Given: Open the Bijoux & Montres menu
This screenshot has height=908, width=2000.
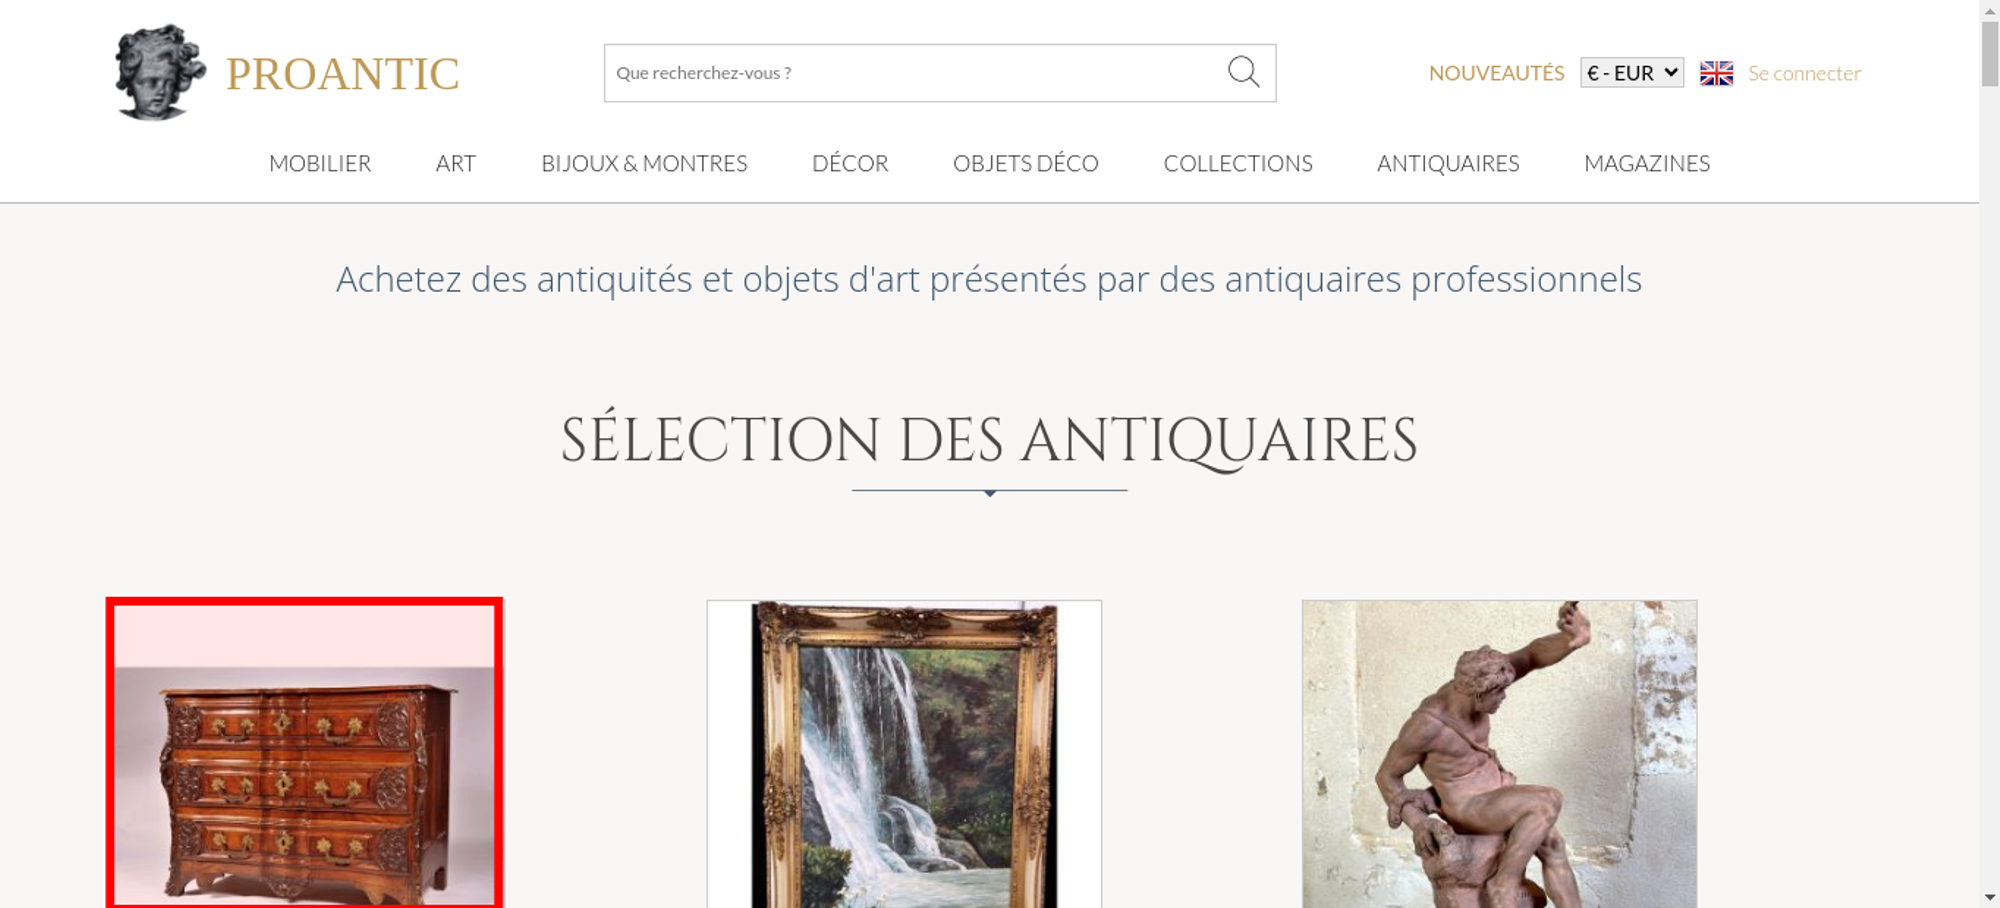Looking at the screenshot, I should click(644, 163).
